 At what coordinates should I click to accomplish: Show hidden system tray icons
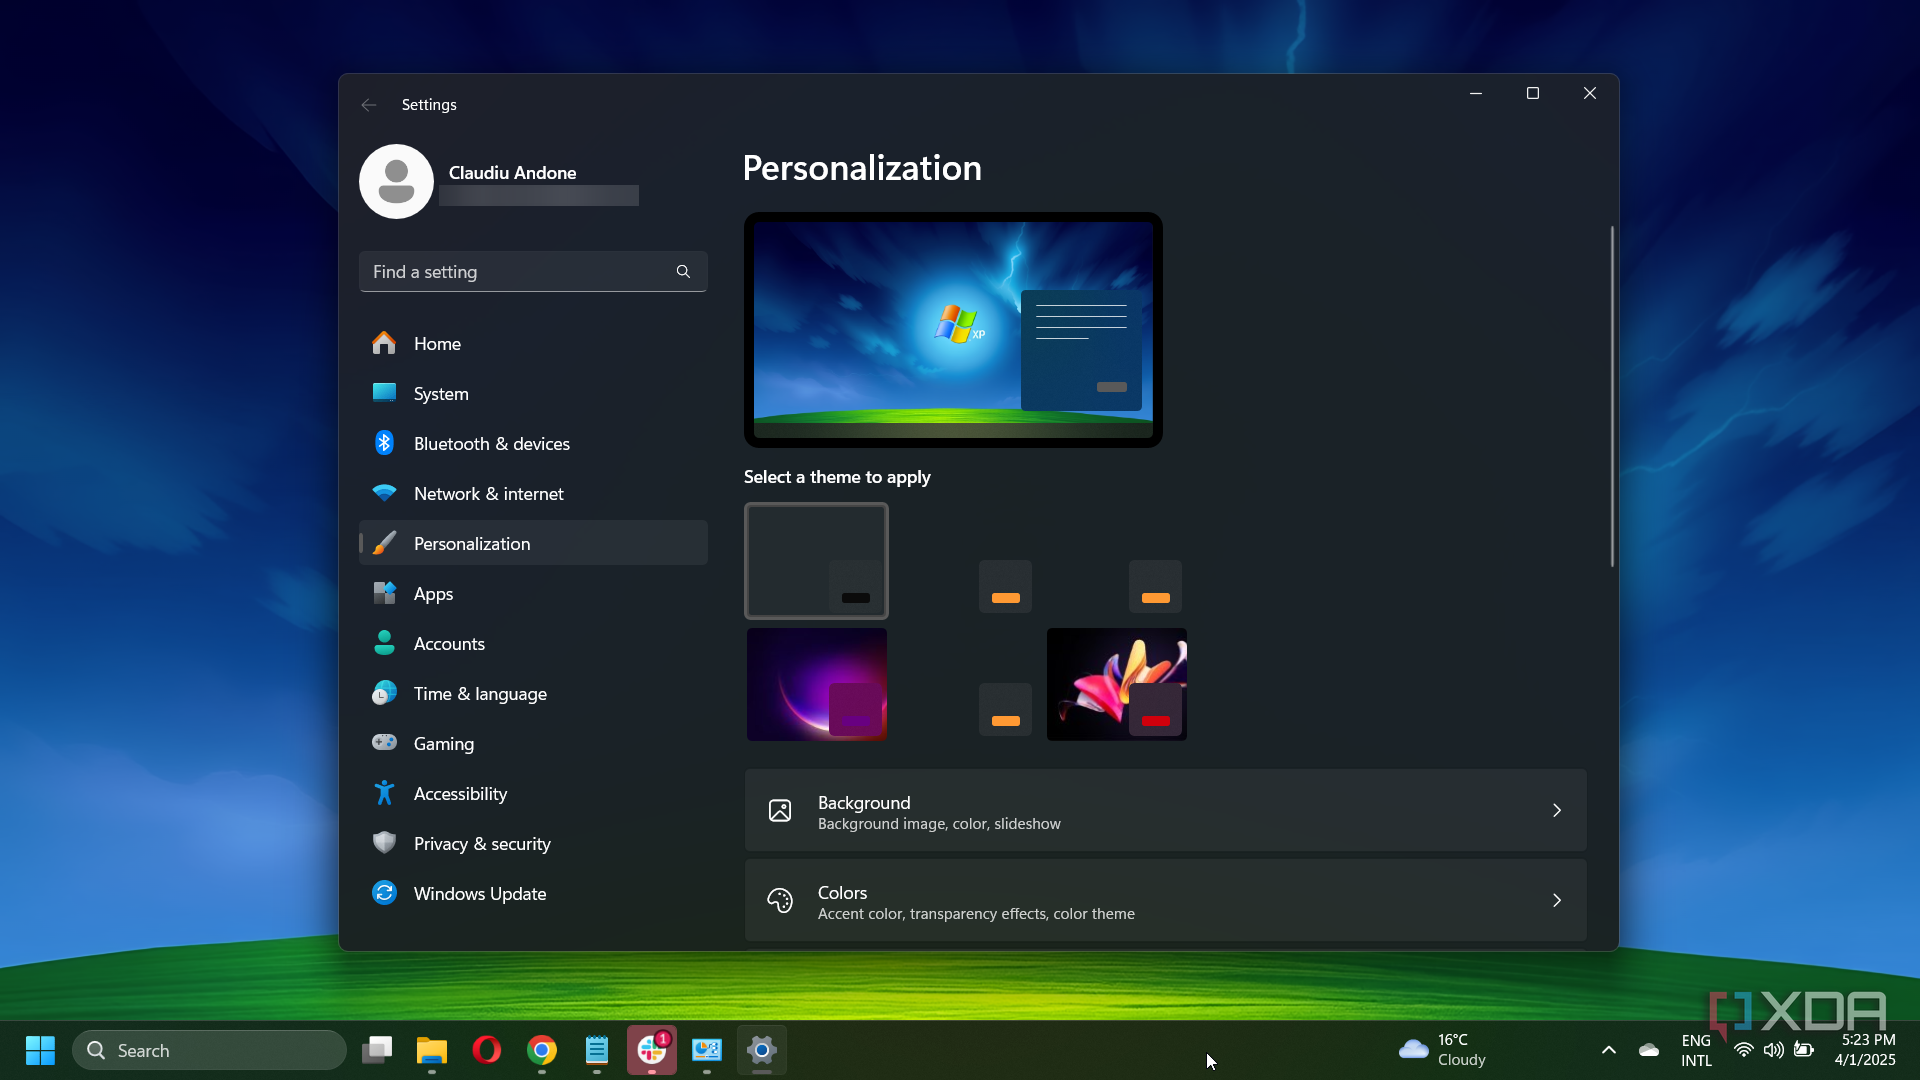pyautogui.click(x=1609, y=1050)
